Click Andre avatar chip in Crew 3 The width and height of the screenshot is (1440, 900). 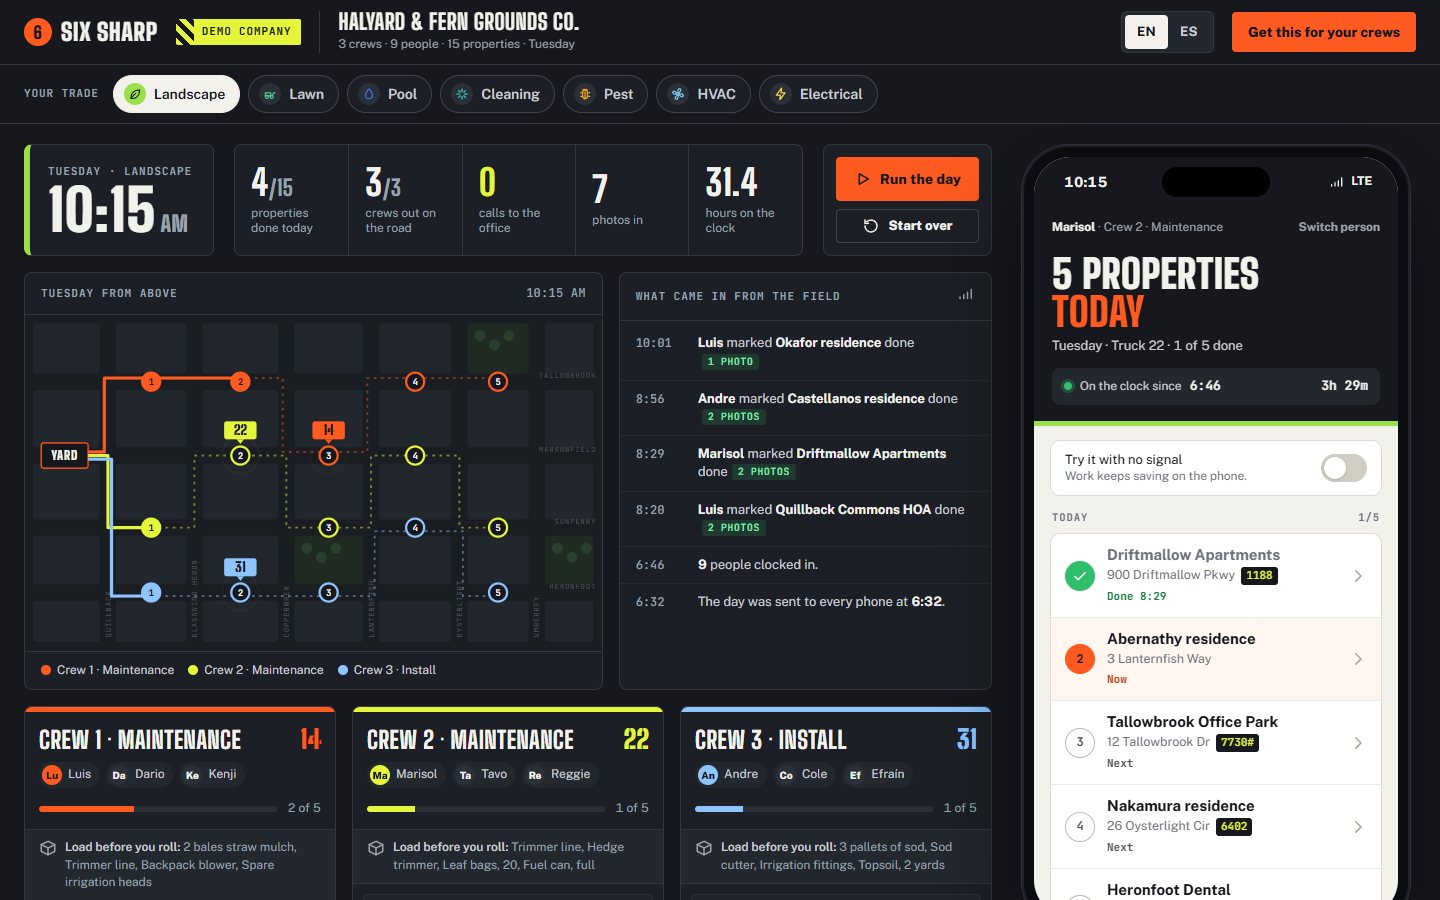tap(728, 774)
